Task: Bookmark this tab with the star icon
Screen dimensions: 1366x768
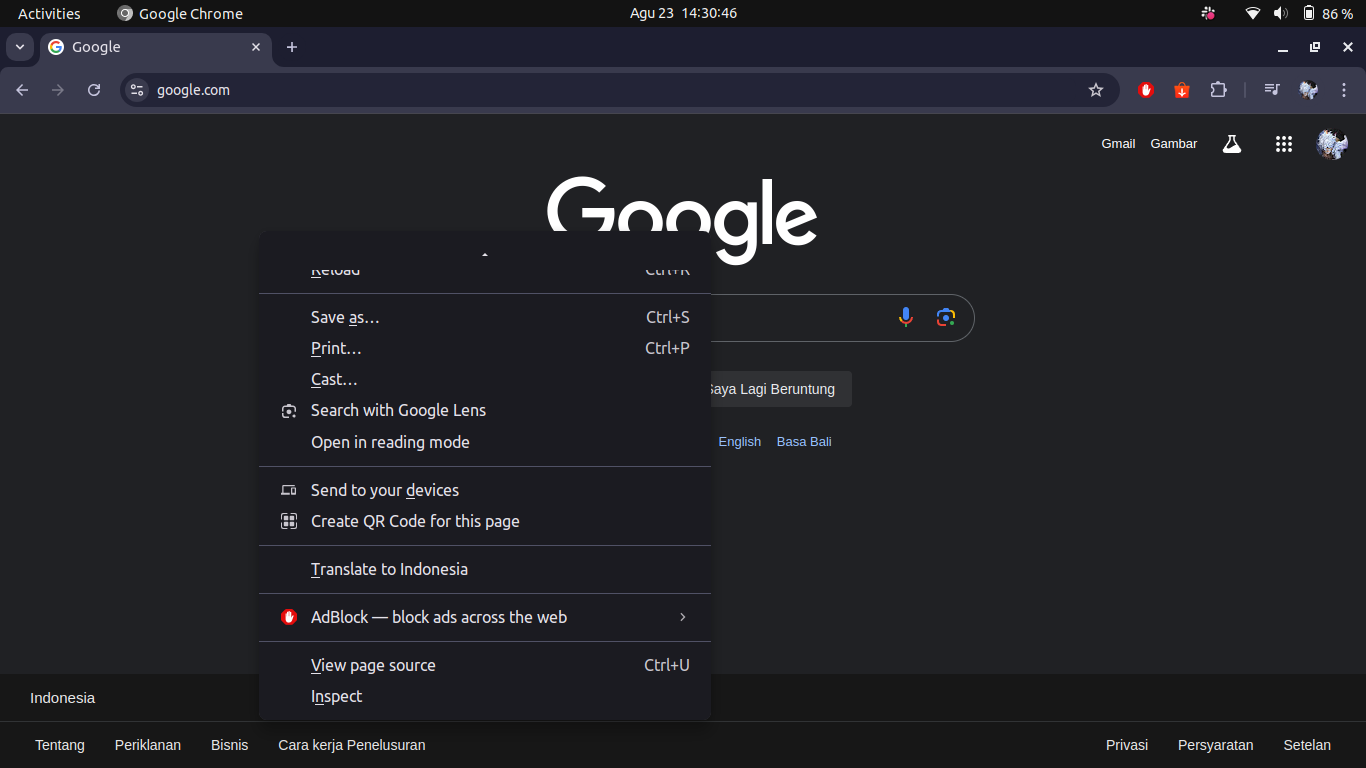Action: pyautogui.click(x=1096, y=90)
